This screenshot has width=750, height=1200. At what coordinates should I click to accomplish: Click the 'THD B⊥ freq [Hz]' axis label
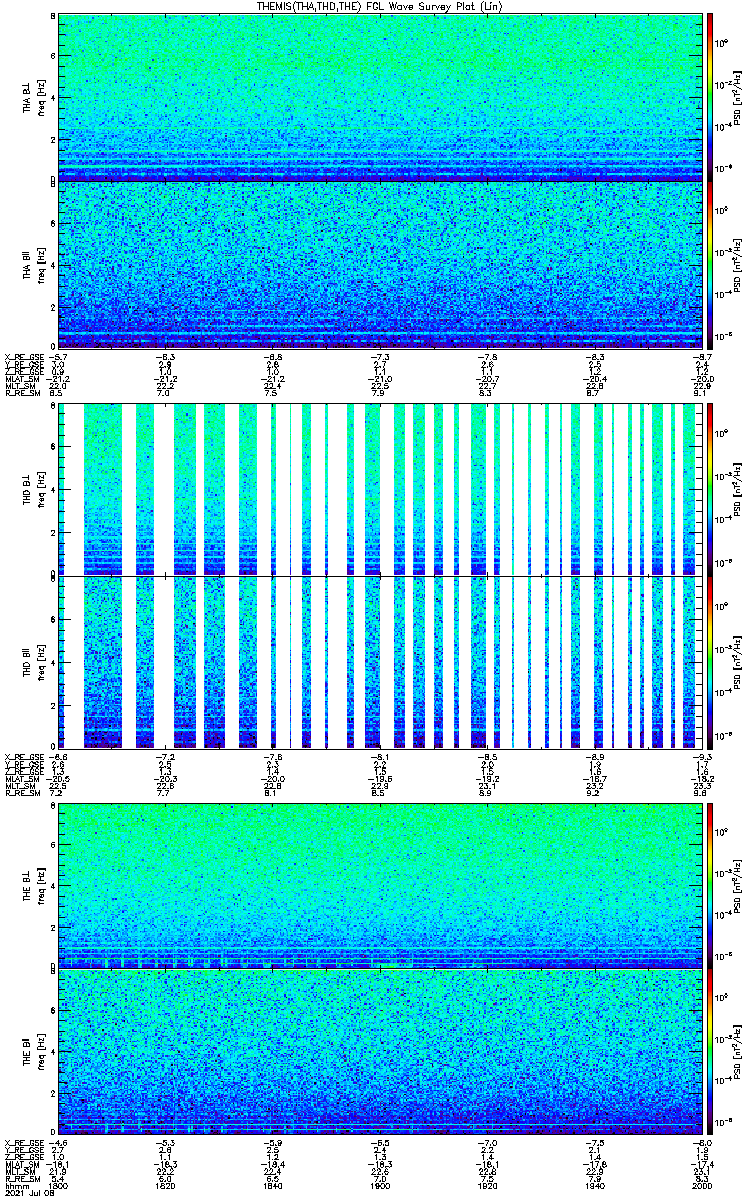point(34,492)
